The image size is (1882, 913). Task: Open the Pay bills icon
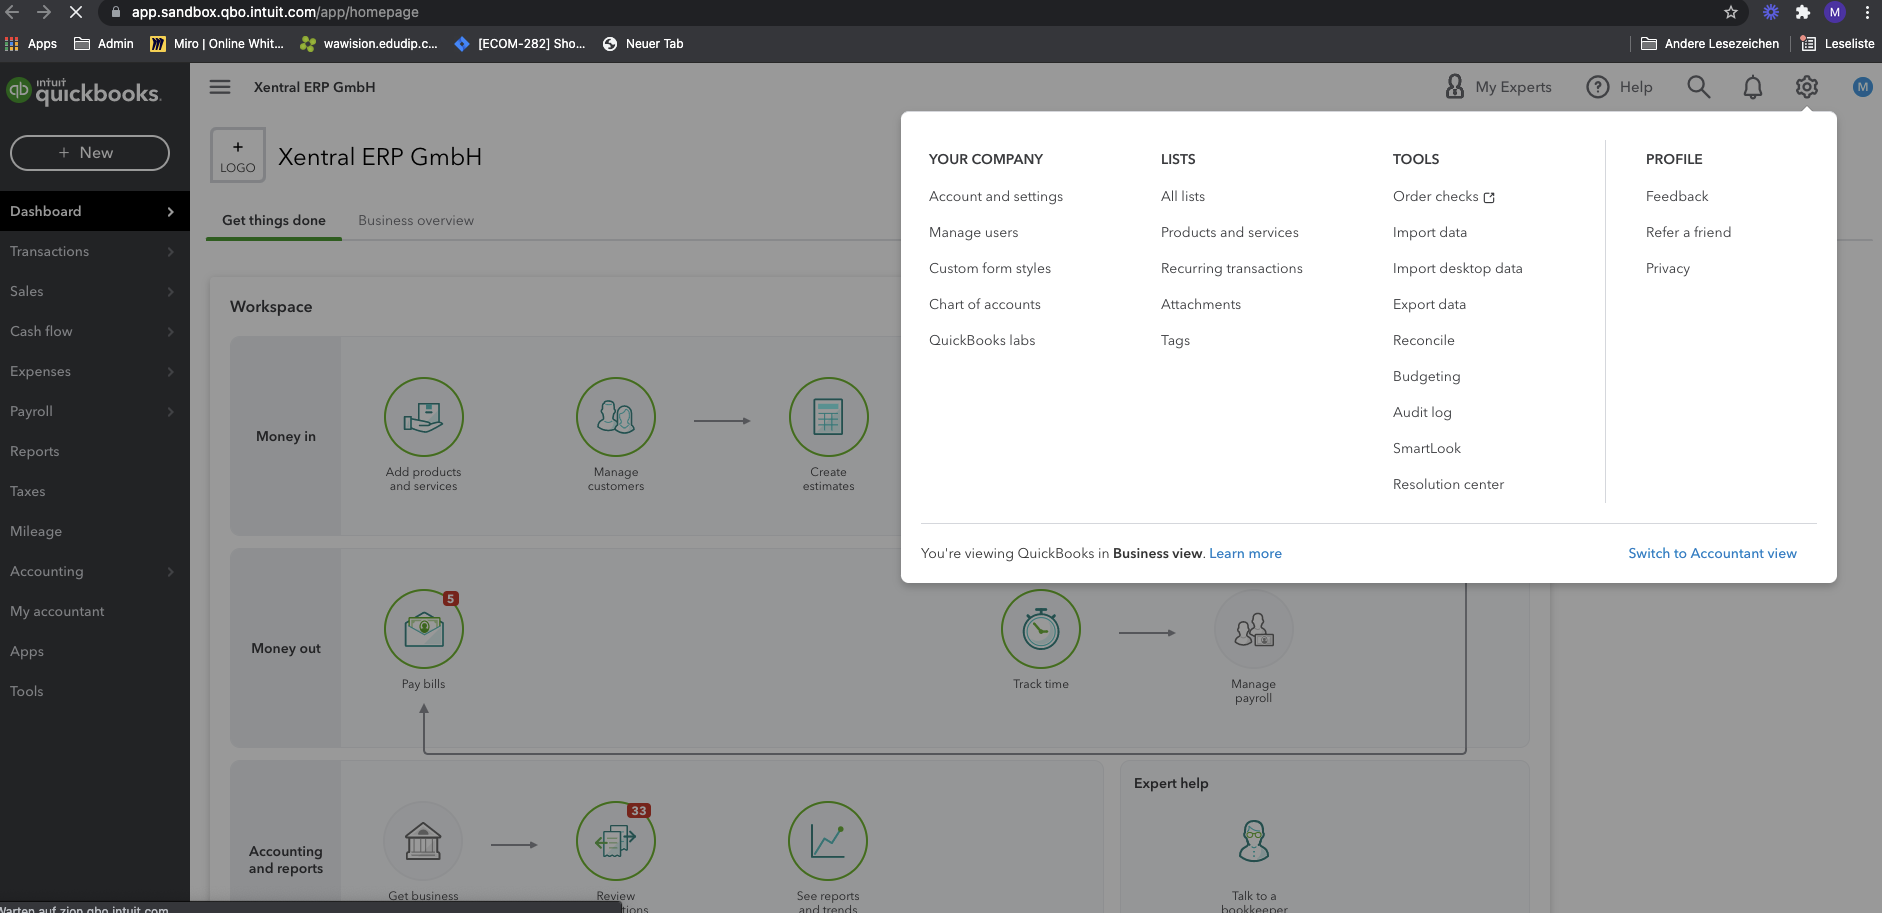coord(424,629)
